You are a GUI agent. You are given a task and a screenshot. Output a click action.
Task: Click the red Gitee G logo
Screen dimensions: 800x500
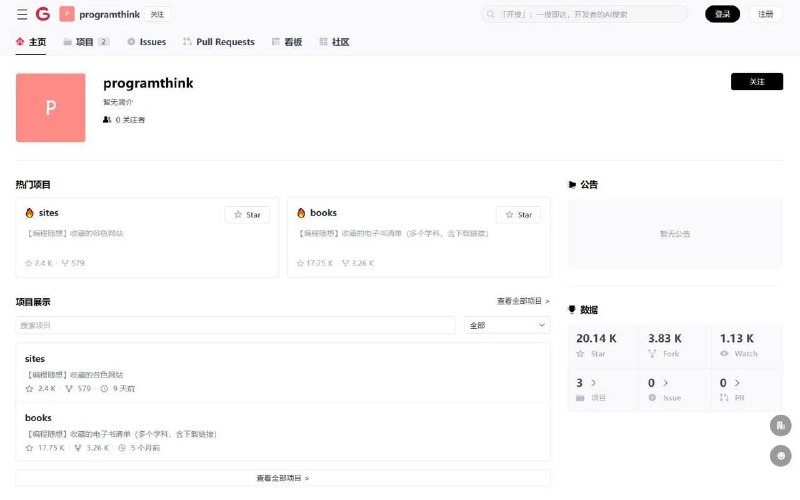pyautogui.click(x=42, y=14)
